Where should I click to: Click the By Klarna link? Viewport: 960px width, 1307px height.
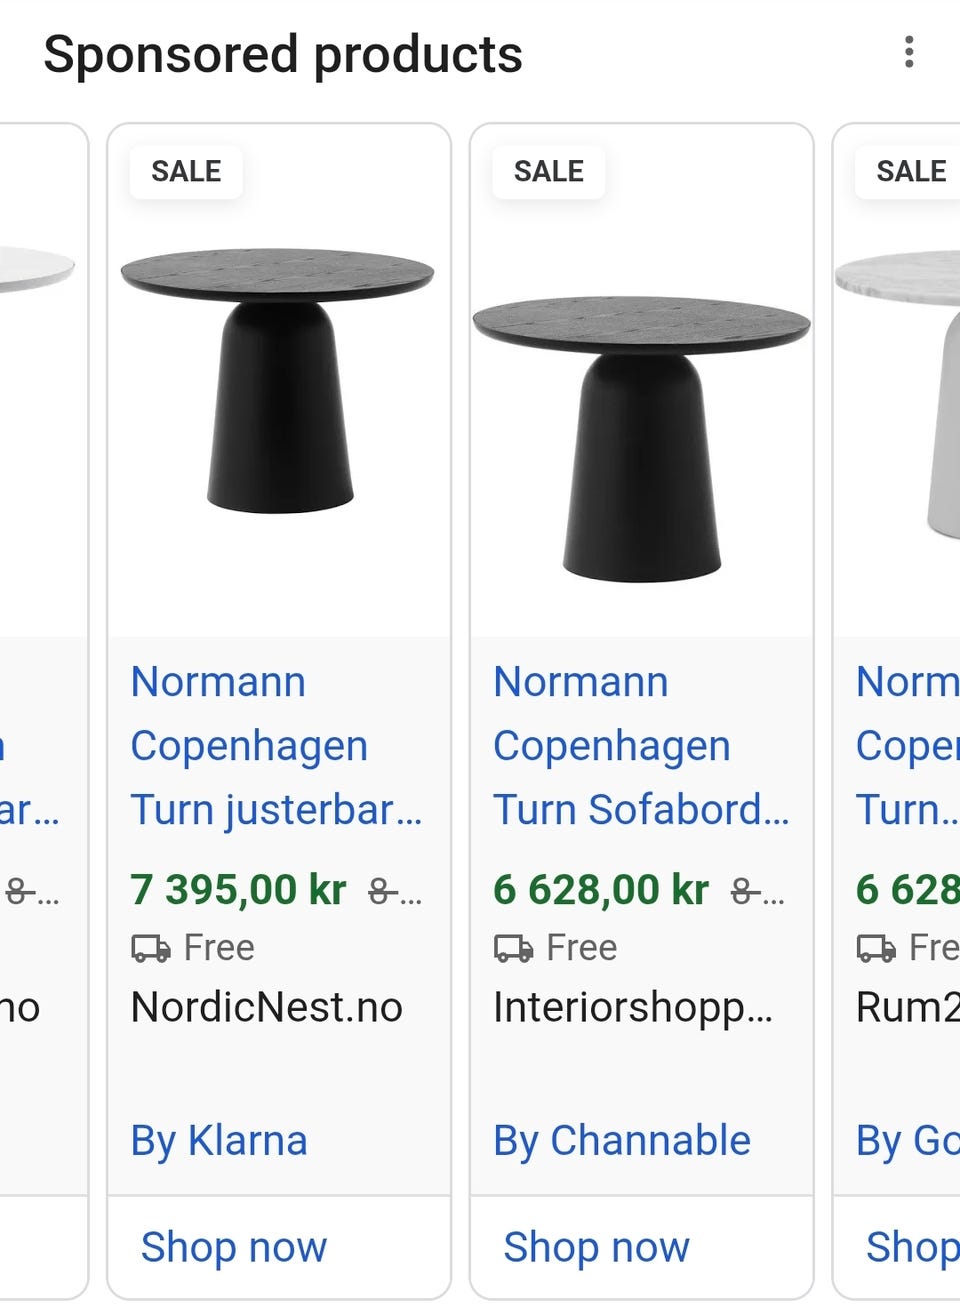[x=219, y=1140]
